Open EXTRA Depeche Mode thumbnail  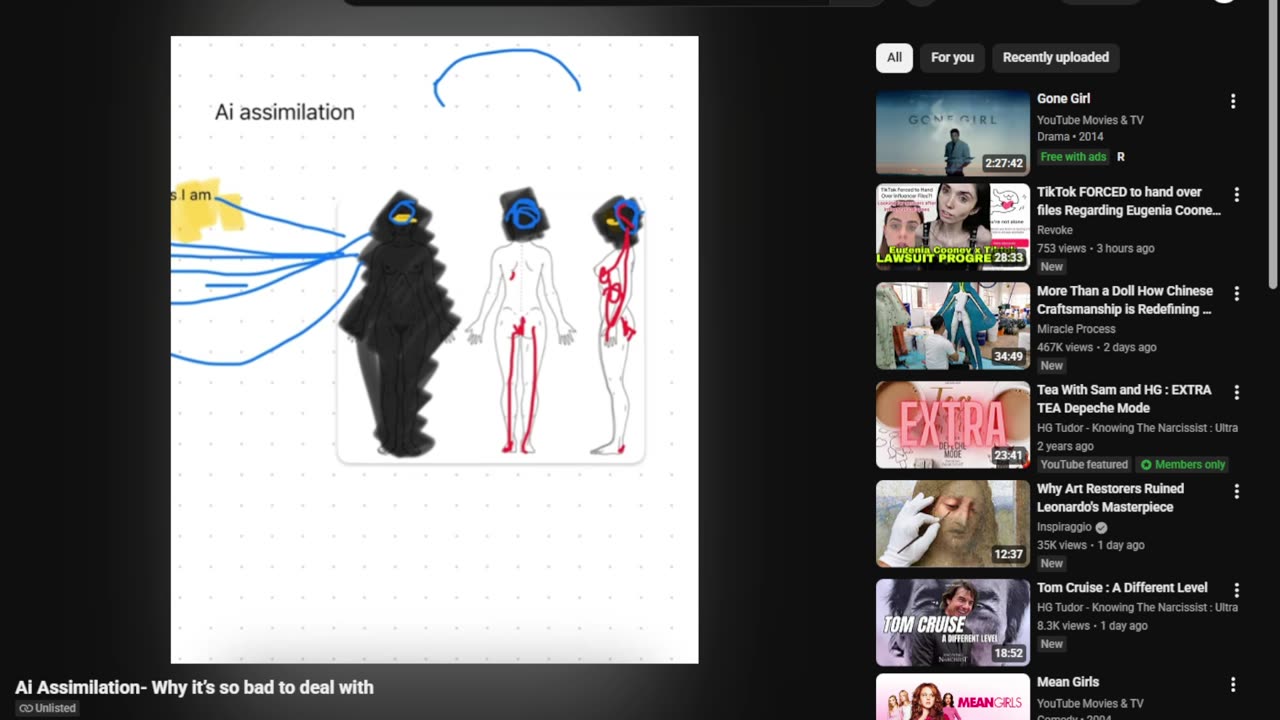(x=953, y=425)
